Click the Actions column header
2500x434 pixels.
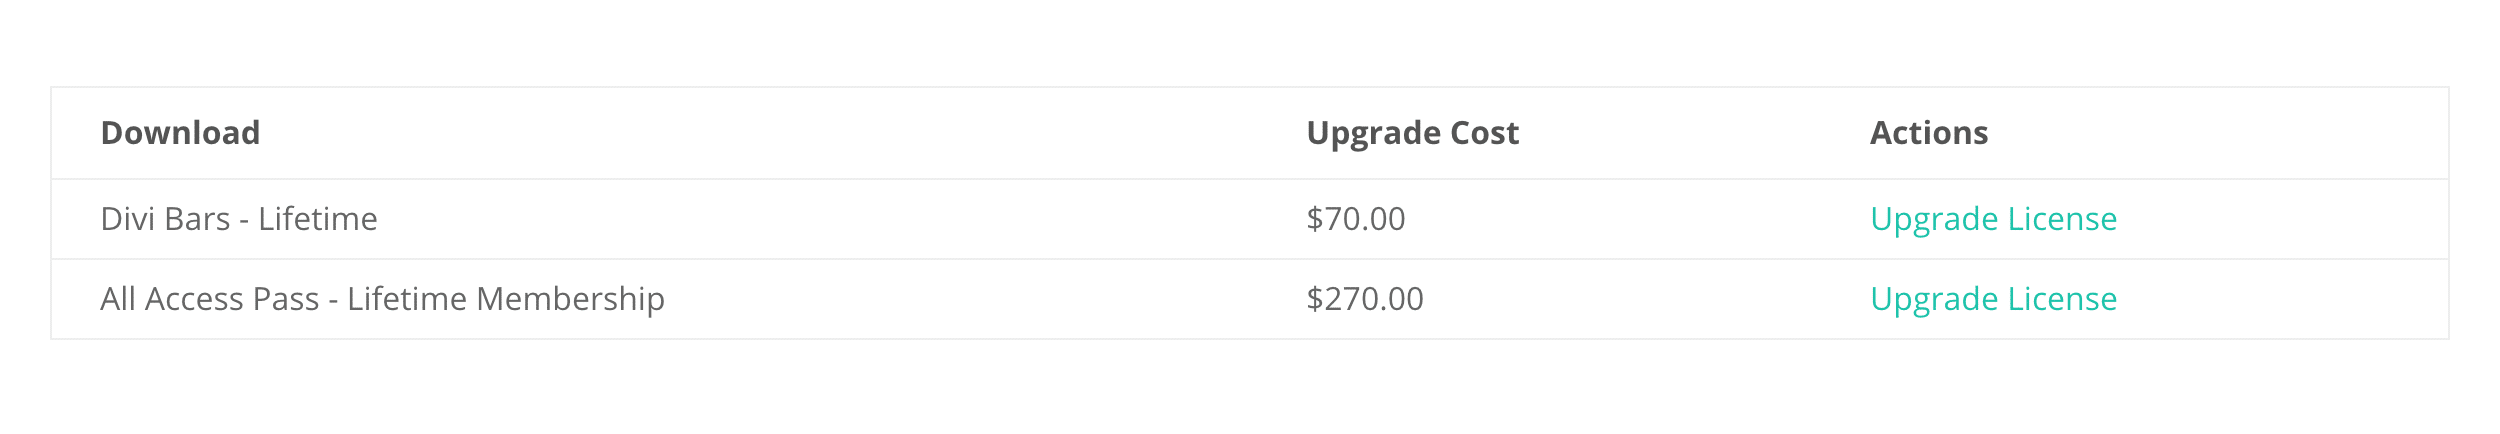(x=1928, y=133)
